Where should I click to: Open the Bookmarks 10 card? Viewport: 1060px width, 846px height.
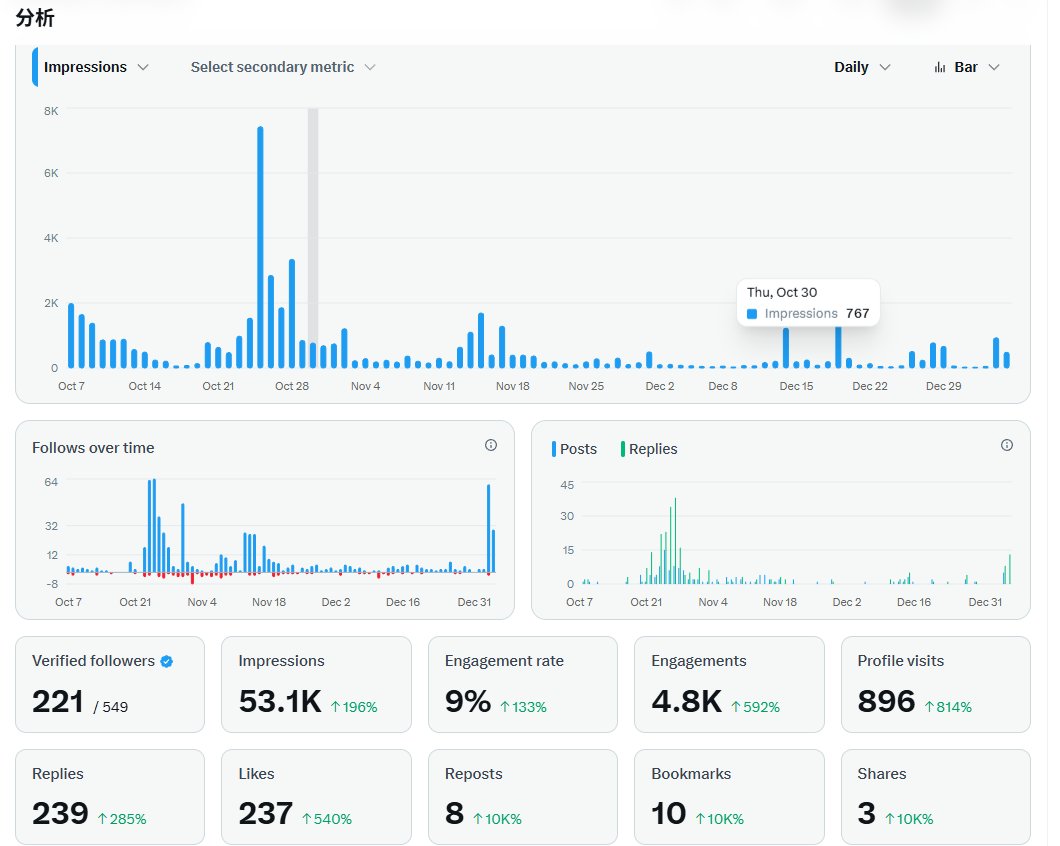pyautogui.click(x=729, y=797)
